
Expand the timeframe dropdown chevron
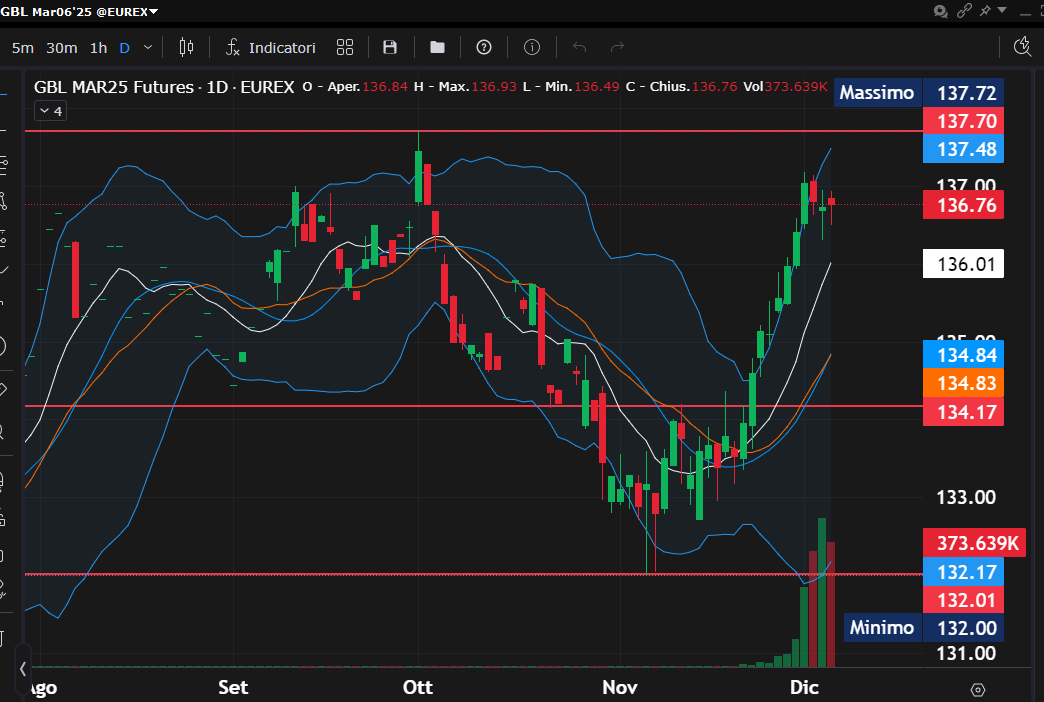pyautogui.click(x=149, y=47)
